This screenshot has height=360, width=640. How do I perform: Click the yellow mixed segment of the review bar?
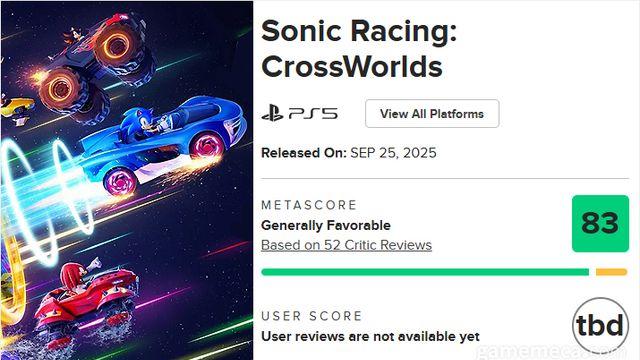click(x=611, y=272)
